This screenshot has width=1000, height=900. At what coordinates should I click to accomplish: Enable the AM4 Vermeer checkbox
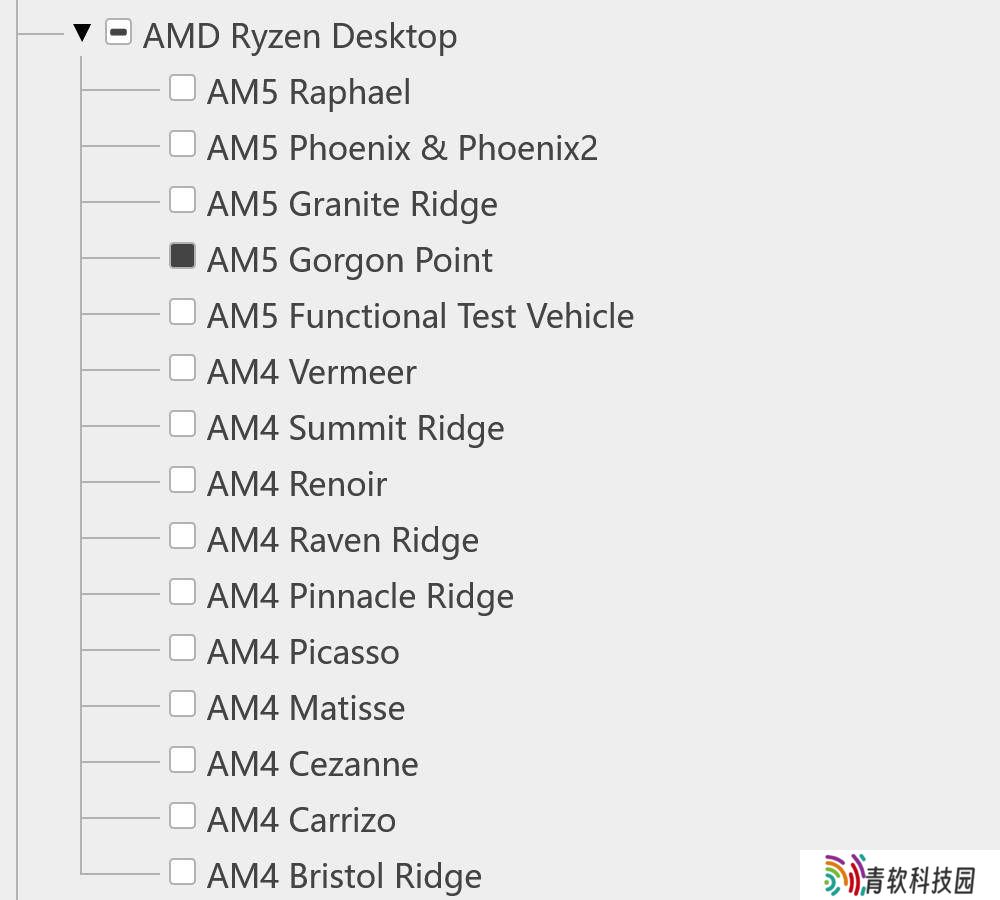(182, 368)
